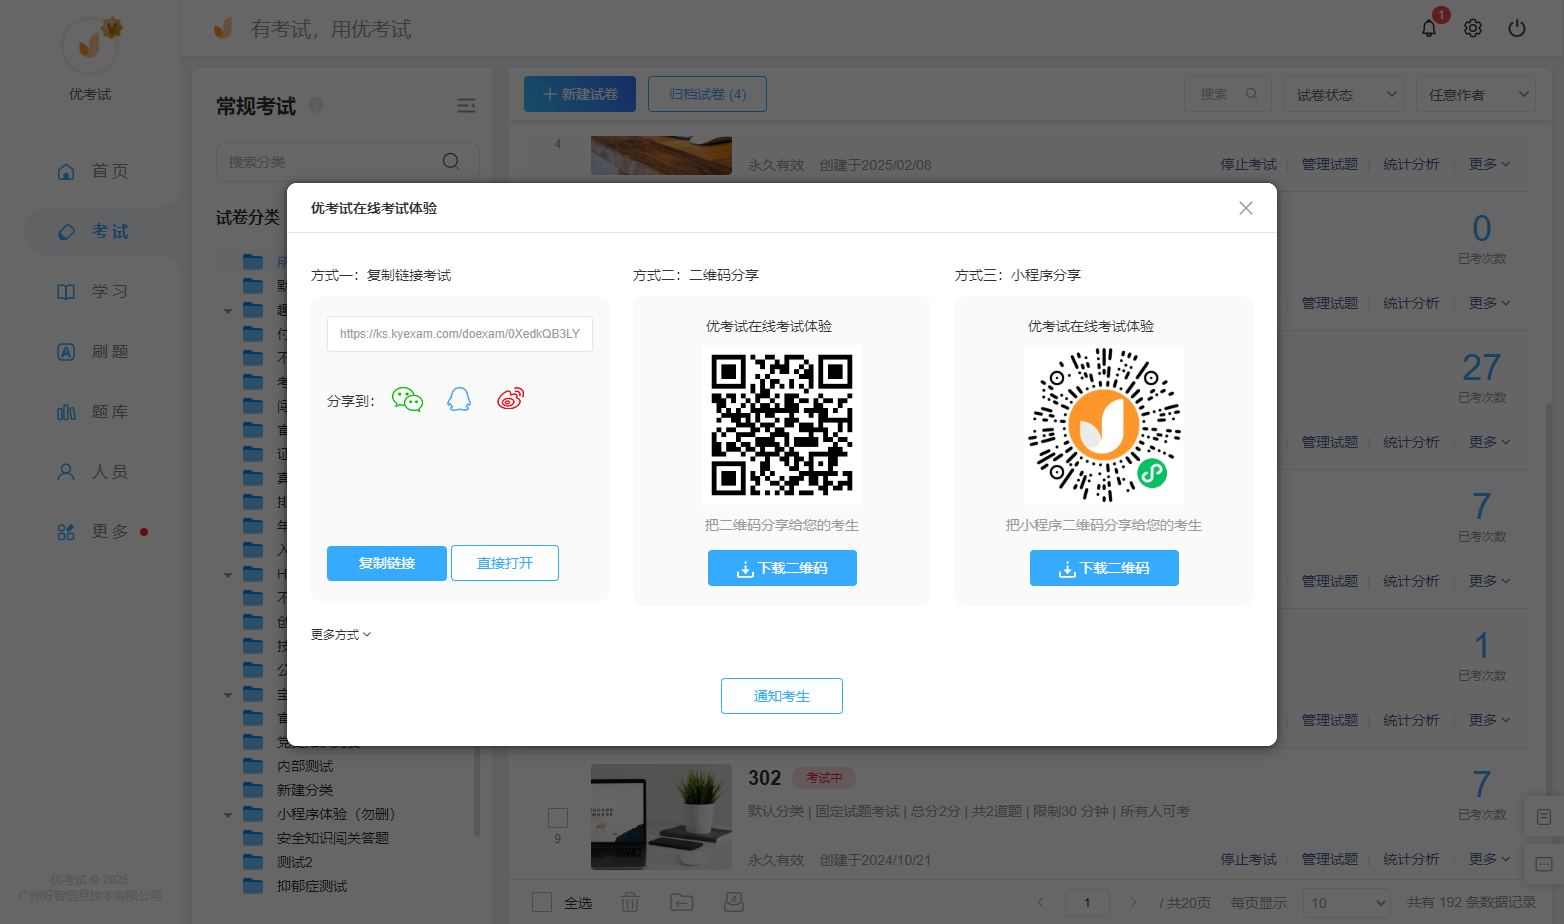Click the chat feedback floating icon
The height and width of the screenshot is (924, 1564).
(1544, 864)
